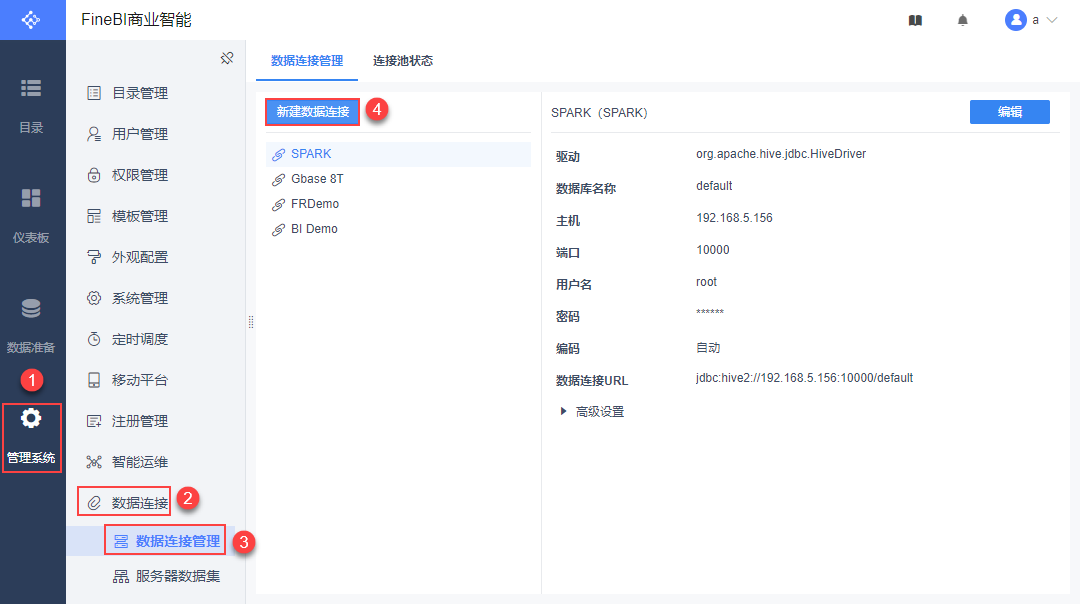Image resolution: width=1080 pixels, height=604 pixels.
Task: Click the 数据连接 paperclip icon
Action: pos(94,503)
